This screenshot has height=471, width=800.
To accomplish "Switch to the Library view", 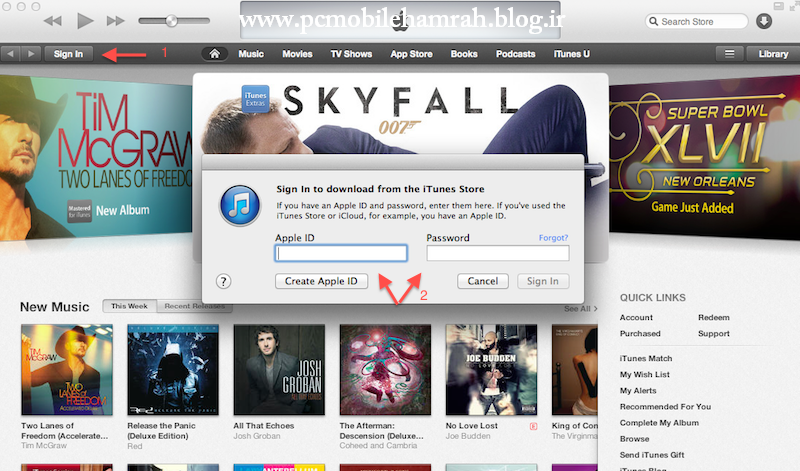I will [x=773, y=54].
